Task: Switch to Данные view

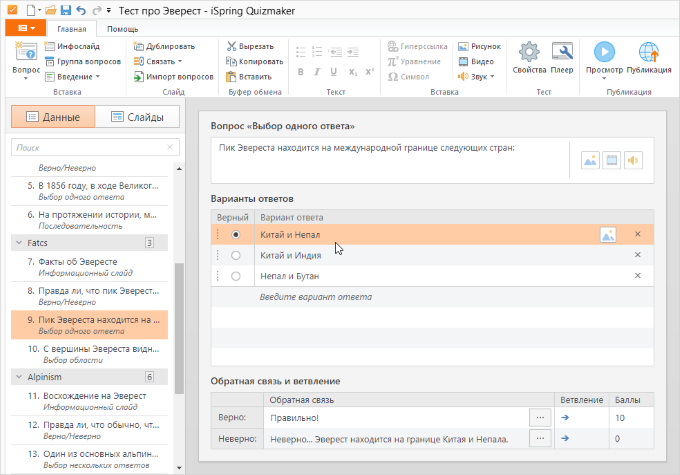Action: pyautogui.click(x=53, y=117)
